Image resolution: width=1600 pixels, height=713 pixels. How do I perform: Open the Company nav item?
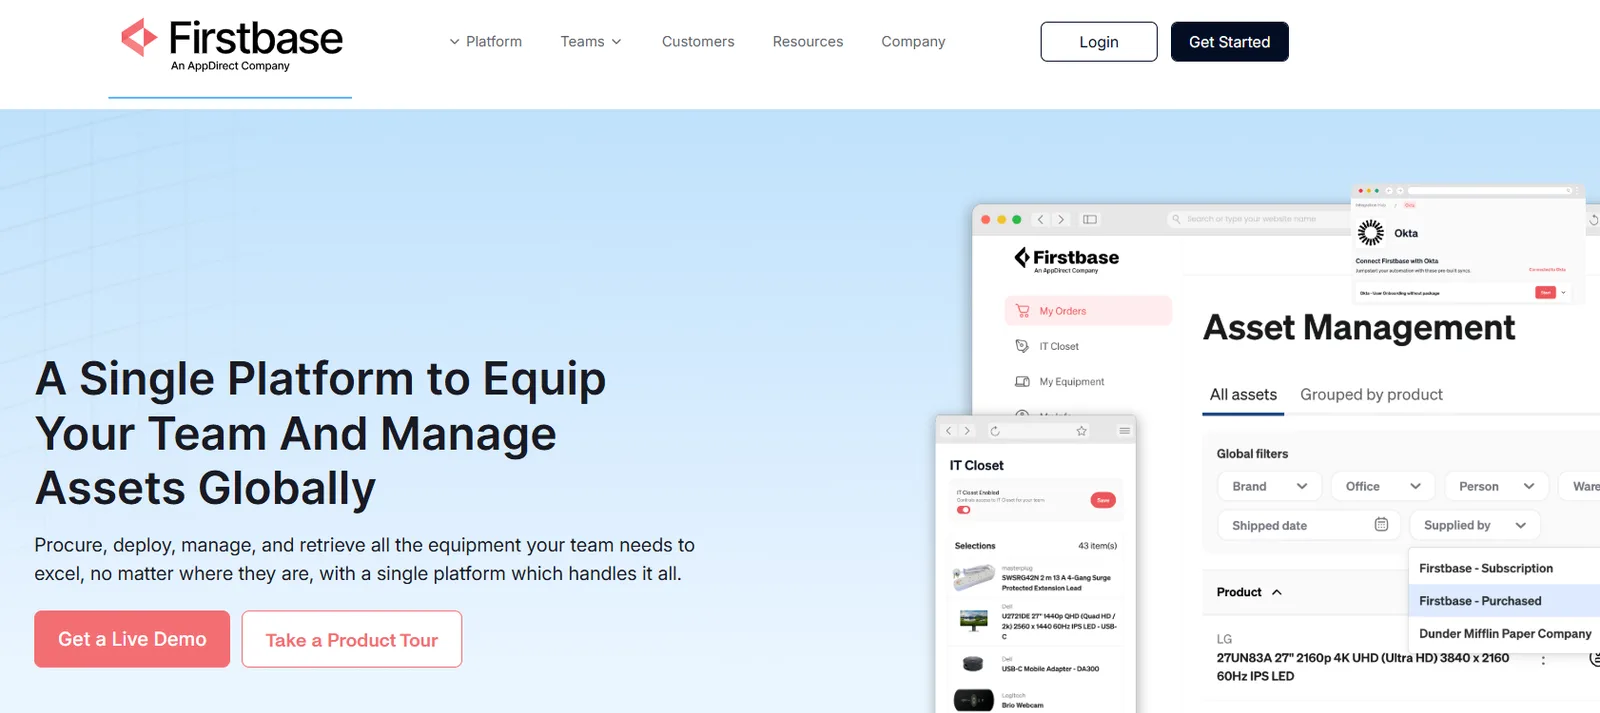[913, 41]
